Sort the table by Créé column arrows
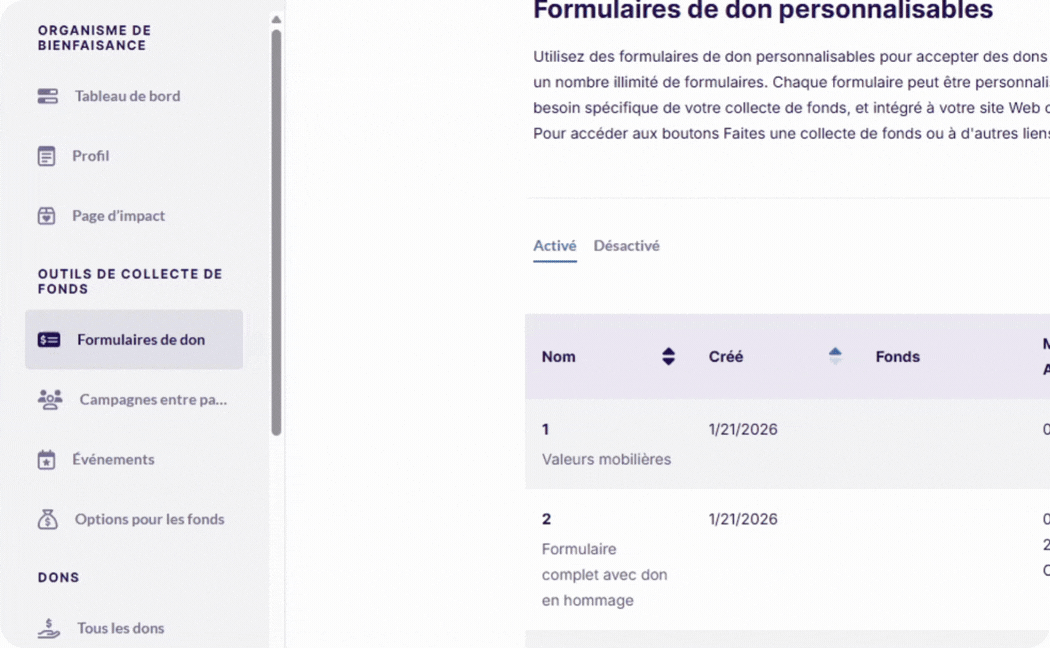1050x648 pixels. pyautogui.click(x=835, y=357)
